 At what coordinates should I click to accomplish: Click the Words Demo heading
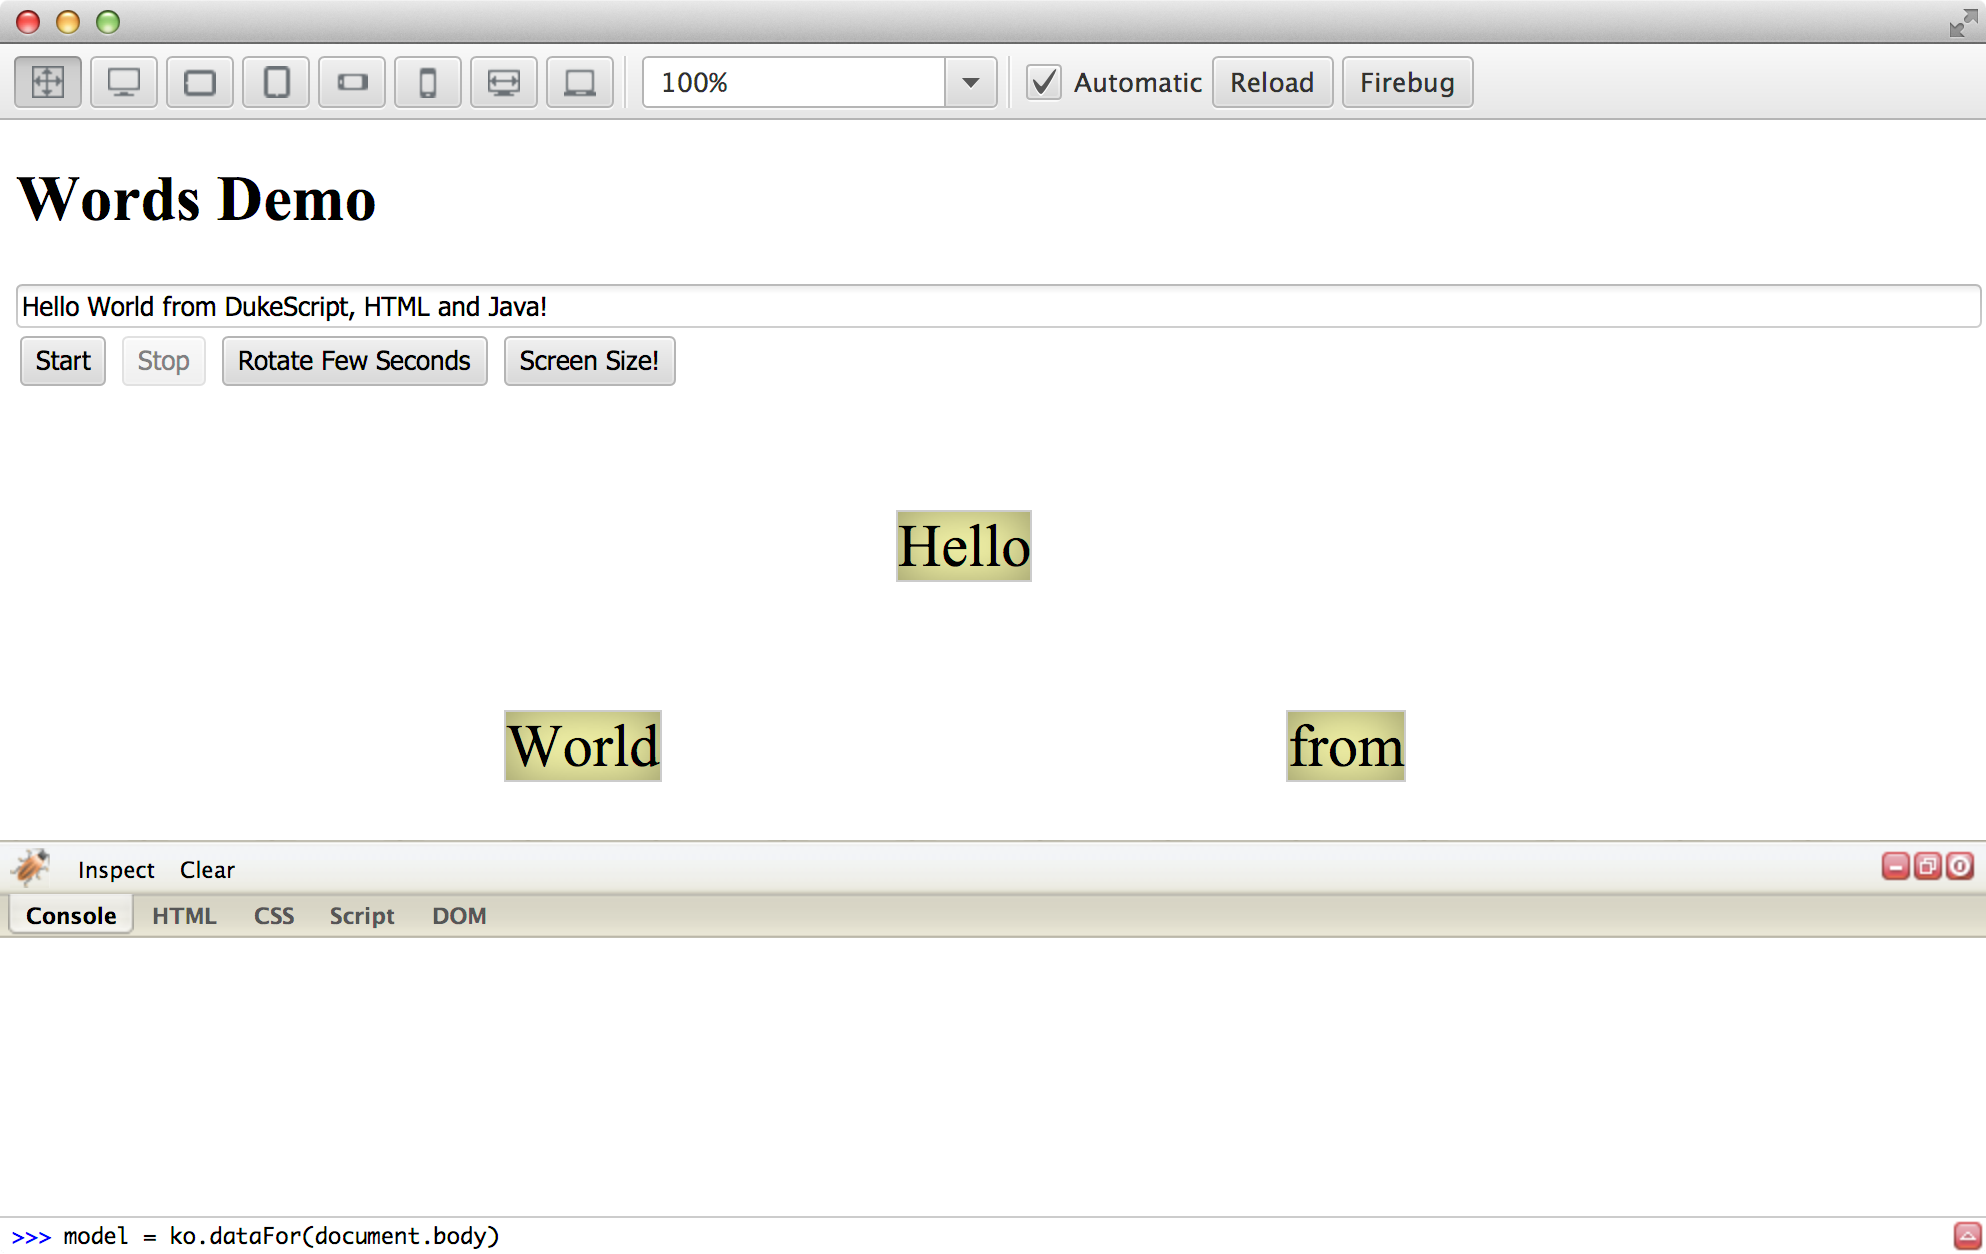click(197, 198)
